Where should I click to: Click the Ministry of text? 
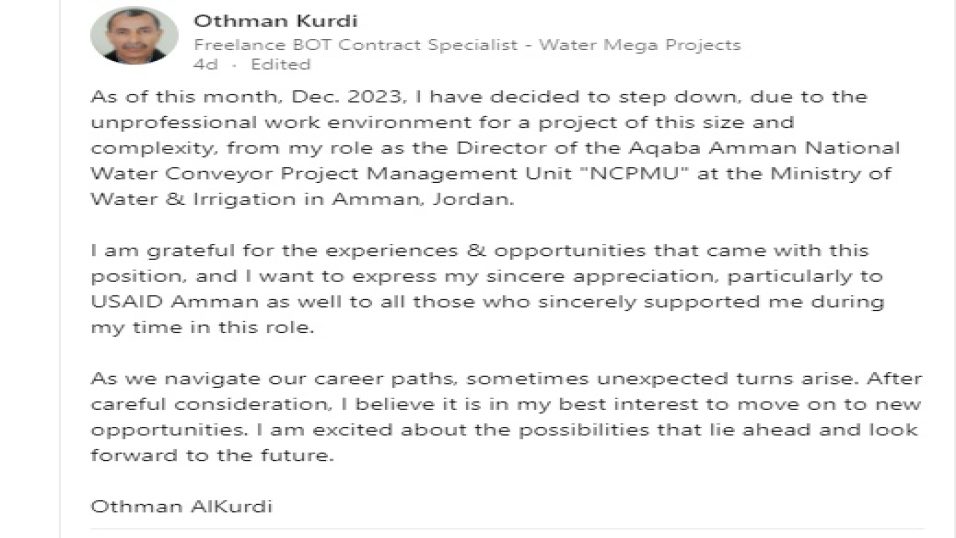click(830, 174)
